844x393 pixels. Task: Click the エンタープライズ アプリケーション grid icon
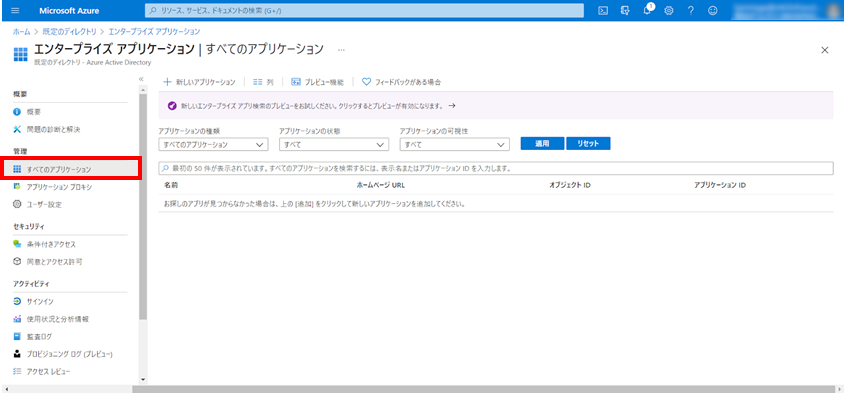[20, 54]
